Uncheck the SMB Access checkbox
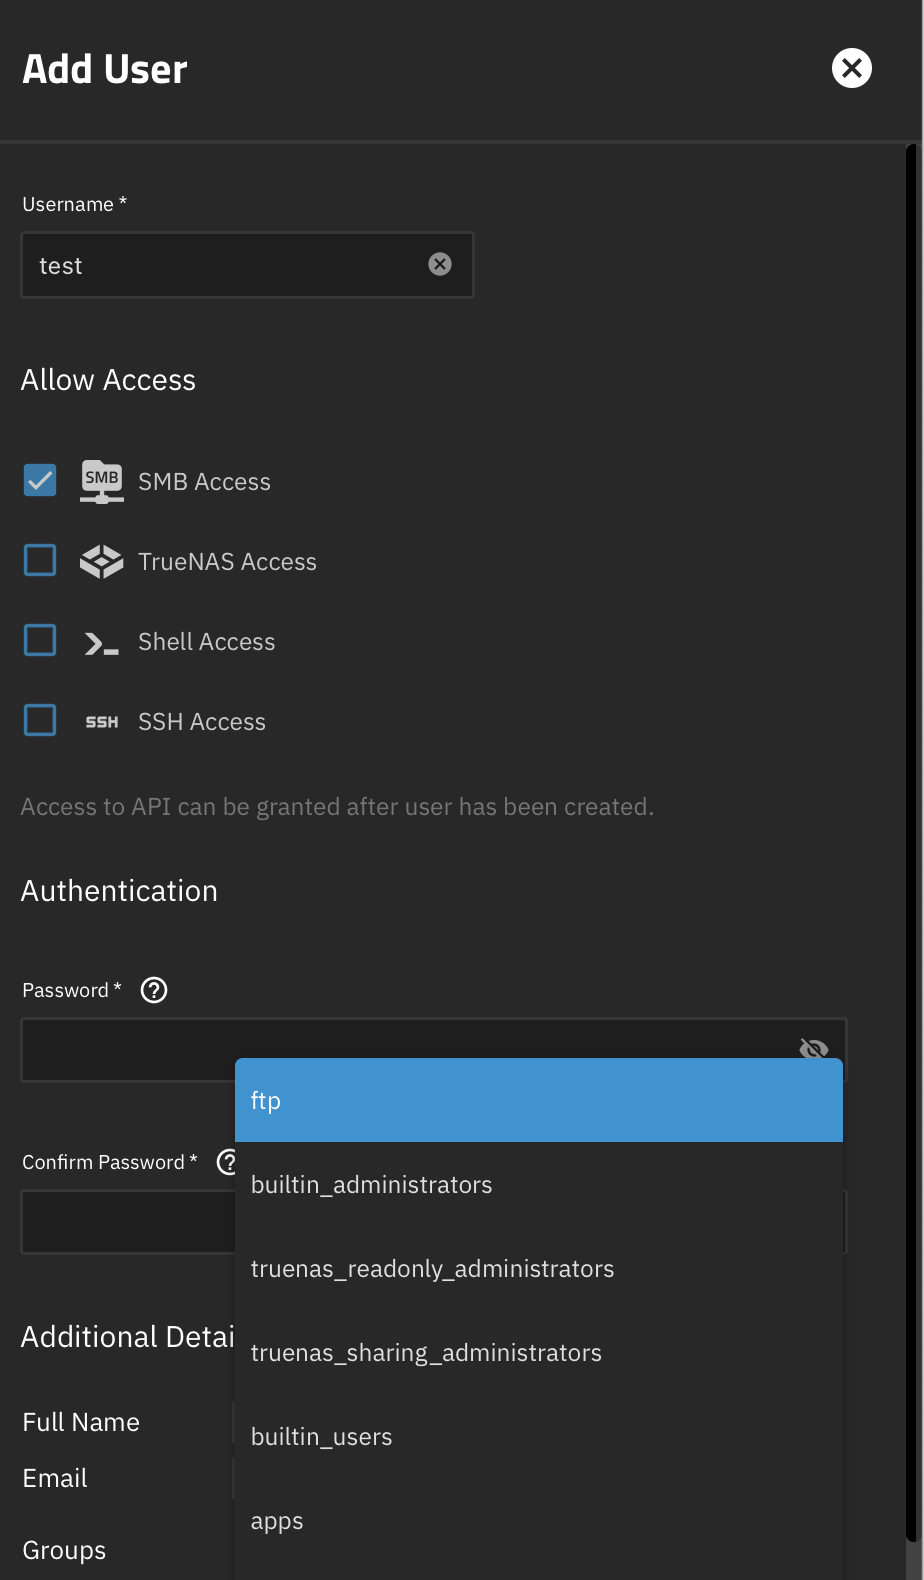The height and width of the screenshot is (1580, 924). [40, 481]
